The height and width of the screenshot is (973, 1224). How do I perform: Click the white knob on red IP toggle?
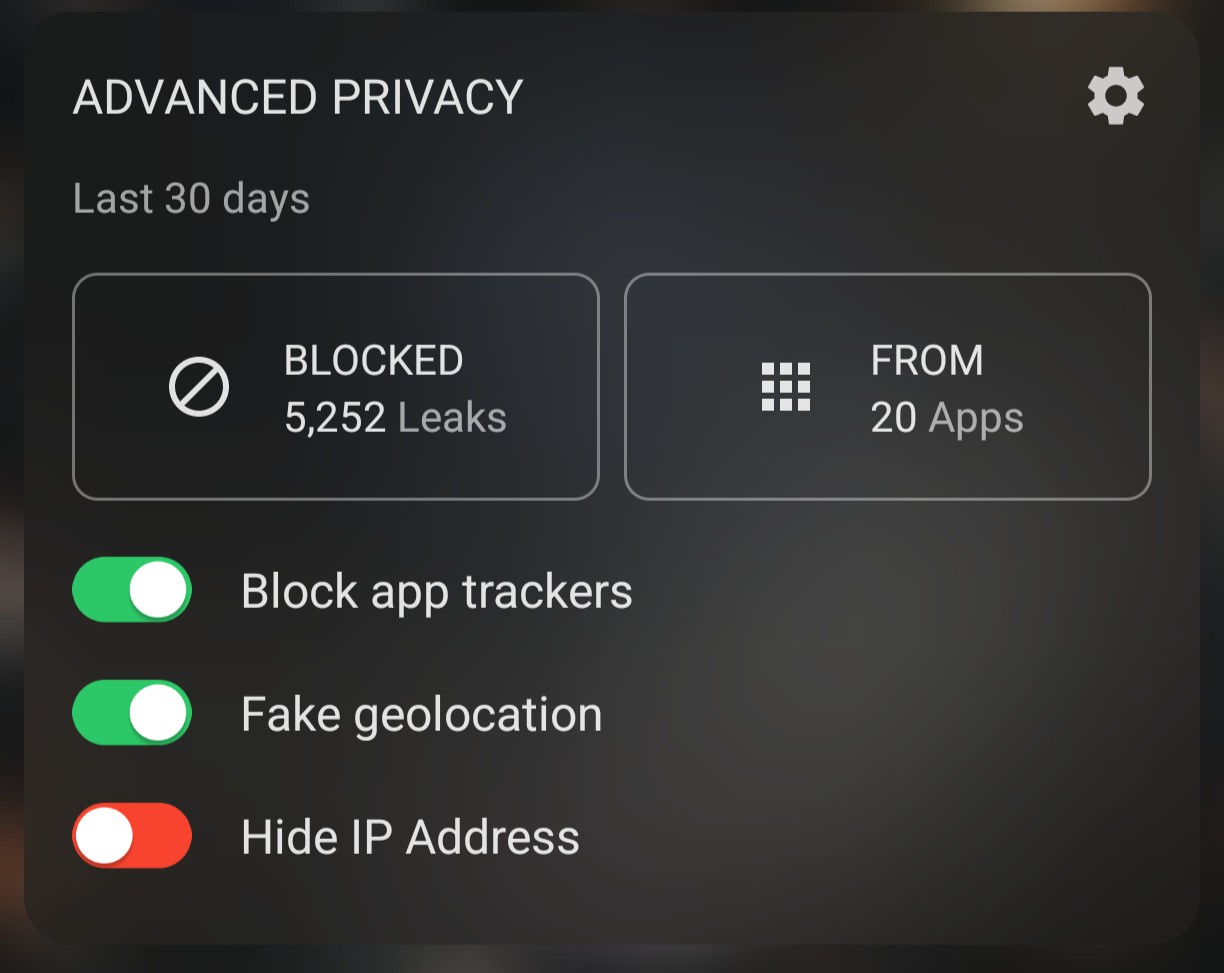pos(105,836)
